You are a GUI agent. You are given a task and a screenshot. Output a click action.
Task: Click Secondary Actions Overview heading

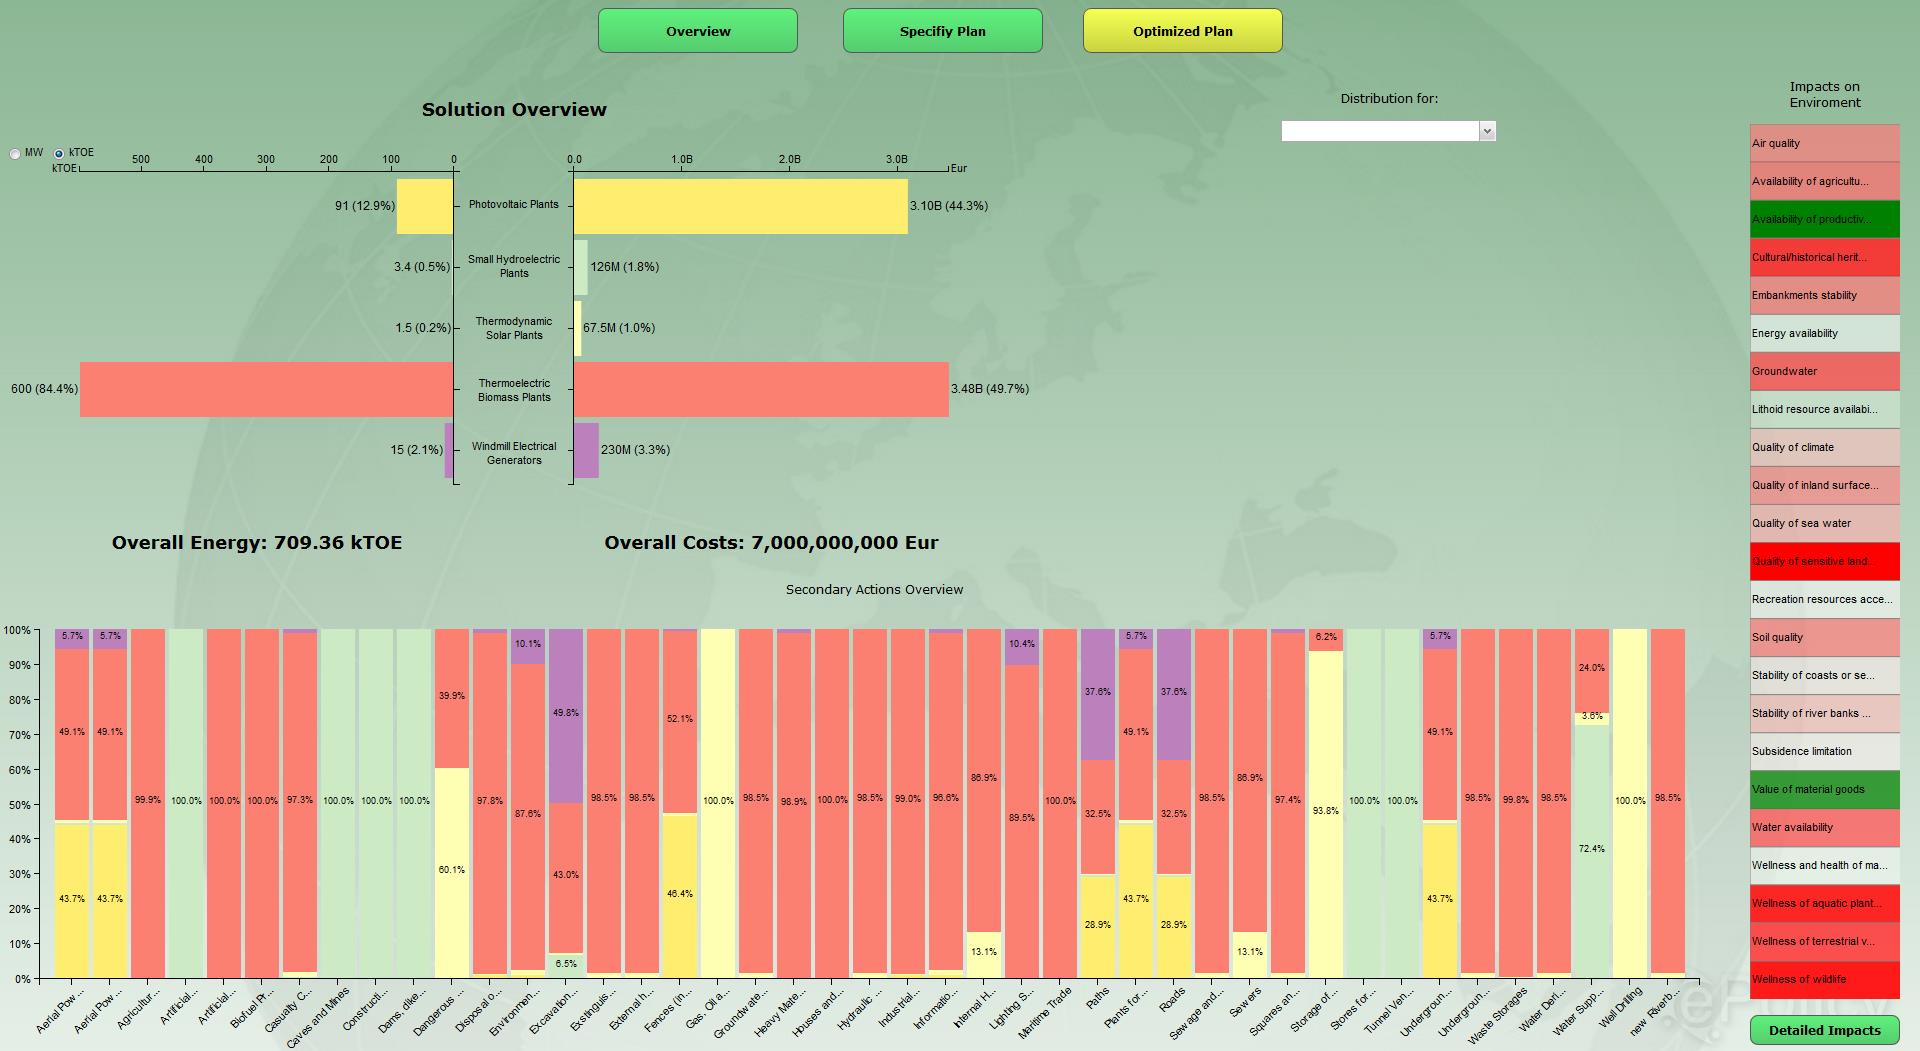(874, 590)
